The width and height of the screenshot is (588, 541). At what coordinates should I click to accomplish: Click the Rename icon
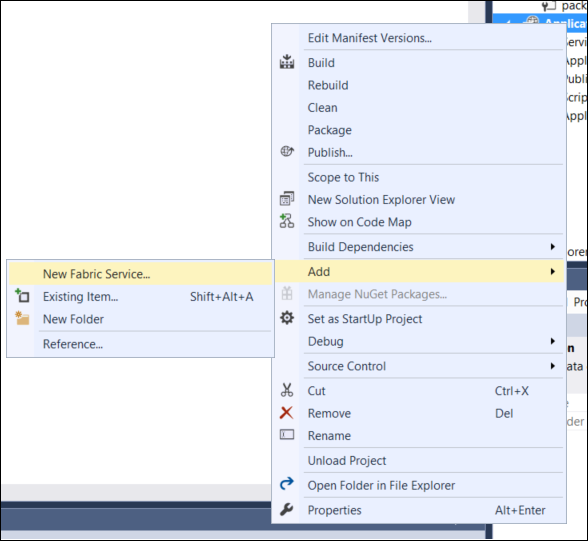point(287,435)
